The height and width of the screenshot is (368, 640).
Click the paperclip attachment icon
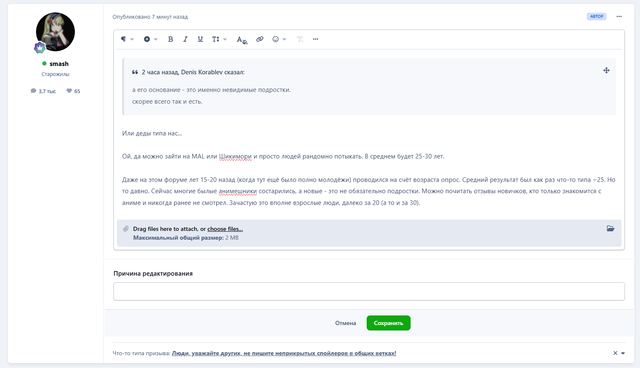coord(126,229)
